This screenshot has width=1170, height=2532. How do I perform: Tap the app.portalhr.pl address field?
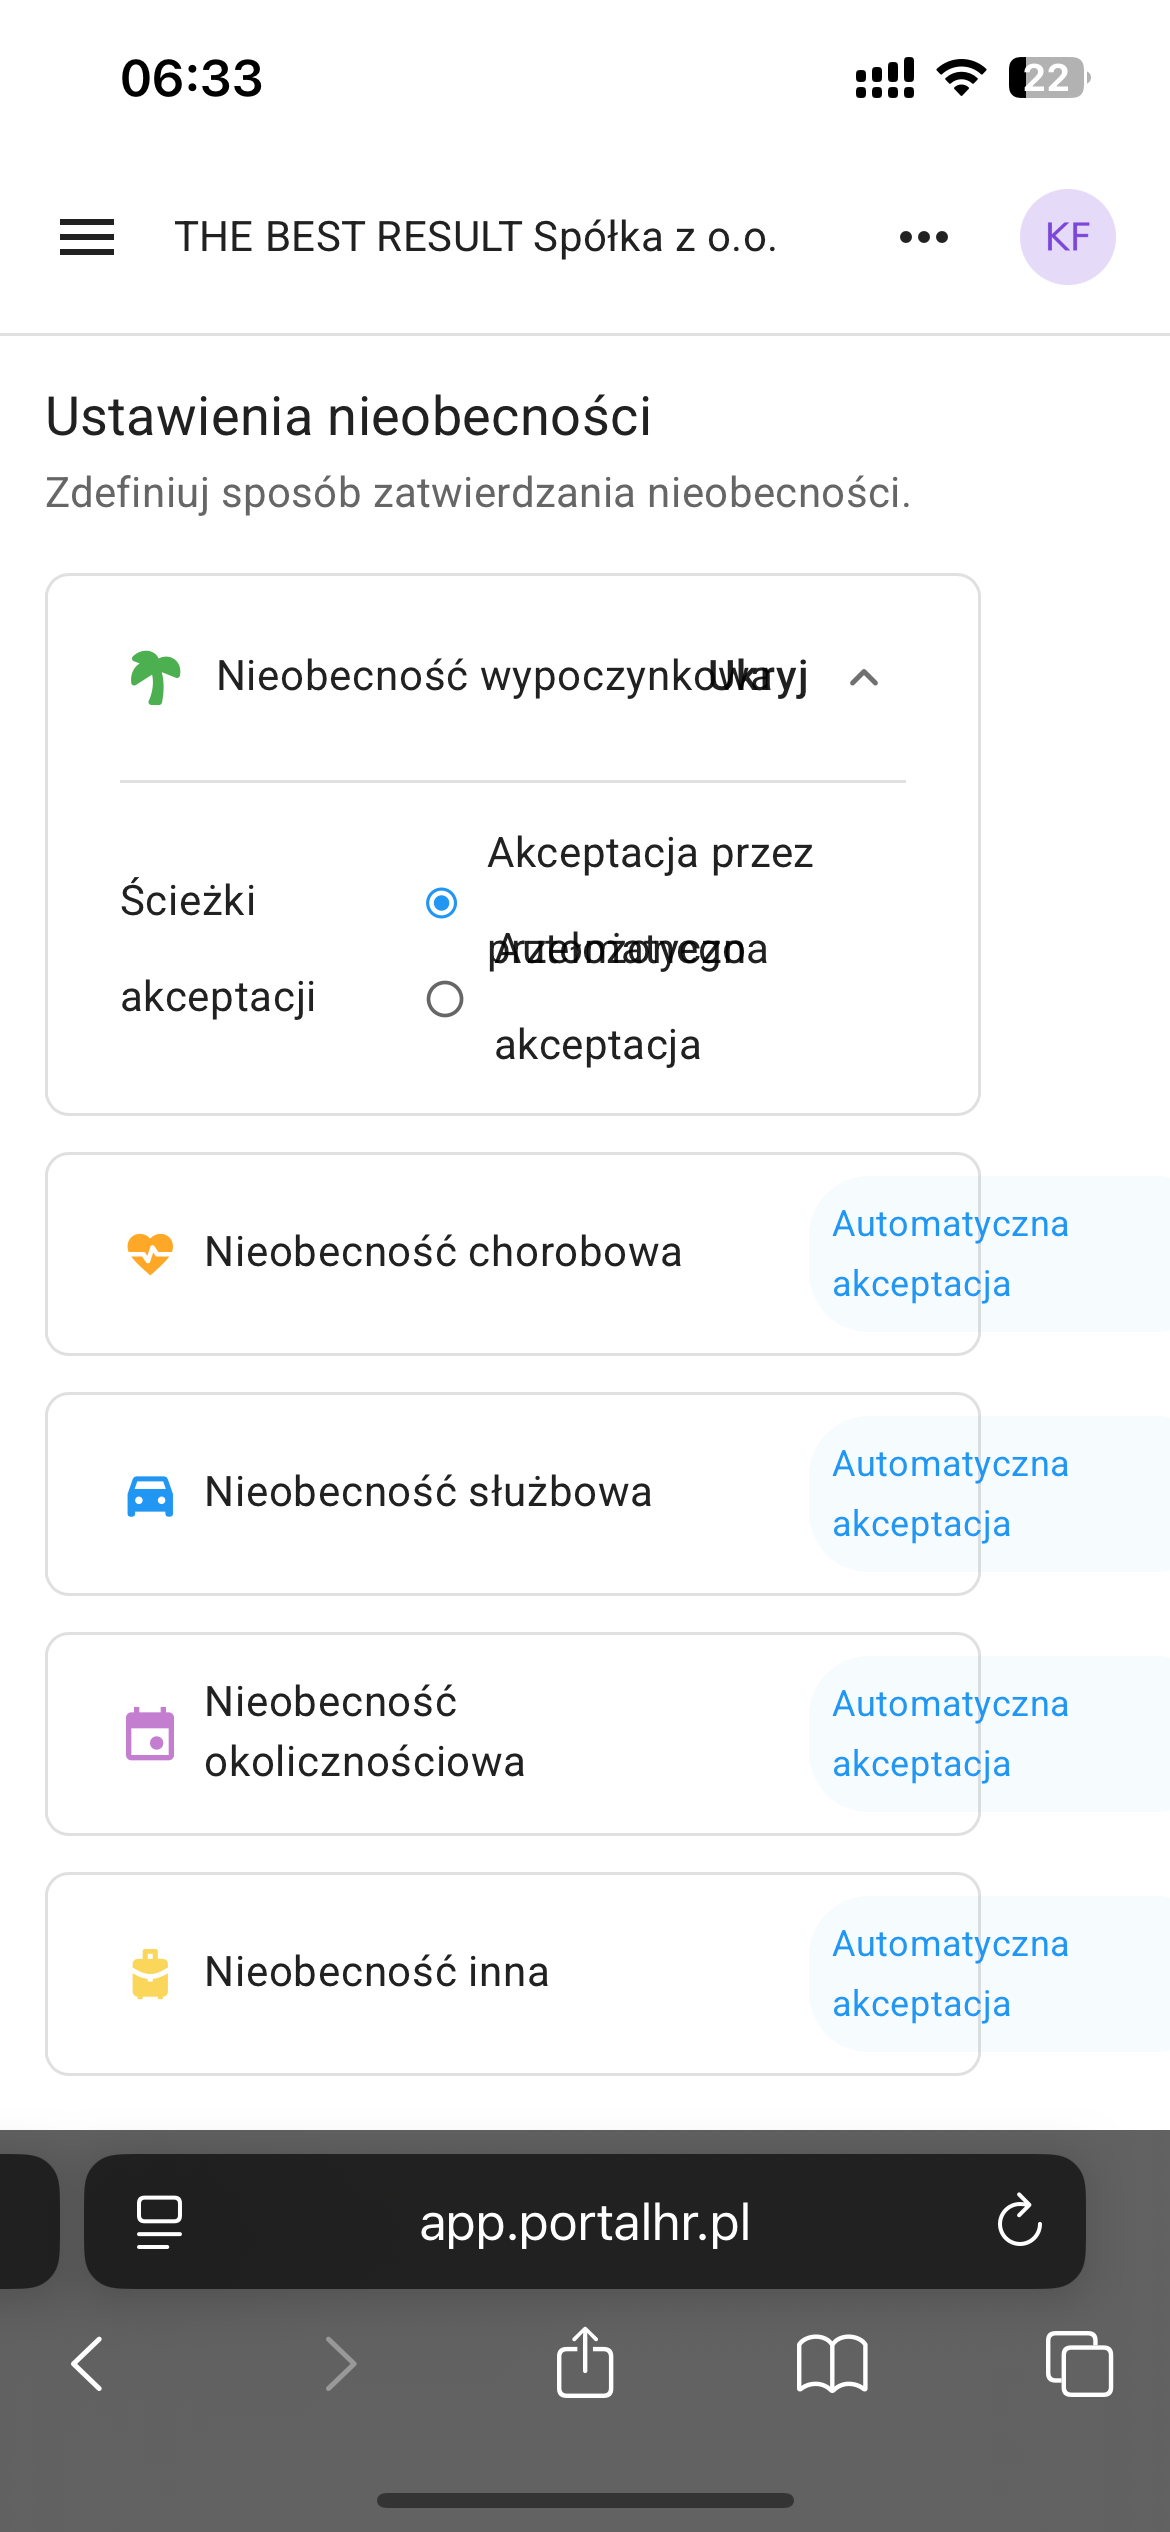pos(584,2221)
